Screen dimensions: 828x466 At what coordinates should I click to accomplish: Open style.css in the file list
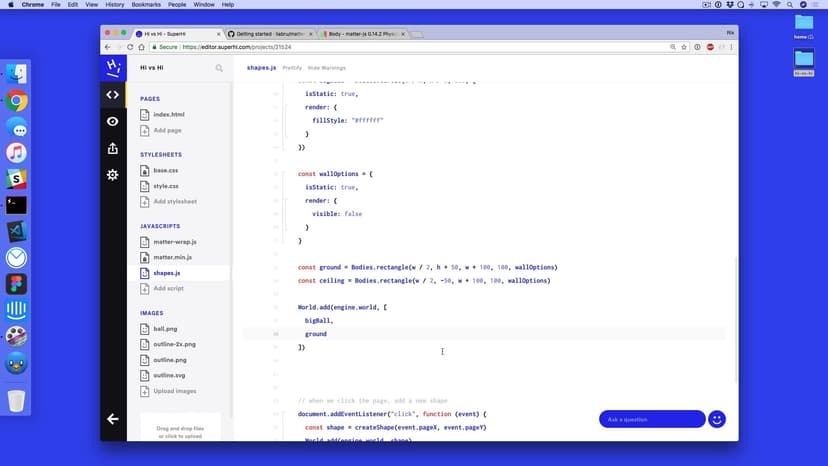(166, 186)
